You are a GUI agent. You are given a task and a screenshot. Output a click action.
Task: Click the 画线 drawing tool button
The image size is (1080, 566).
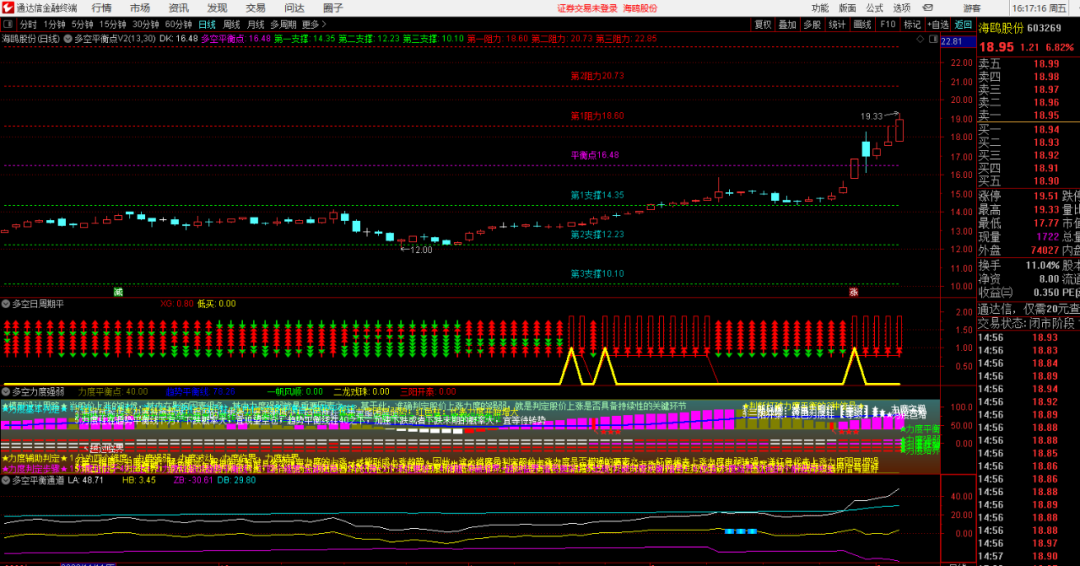862,24
